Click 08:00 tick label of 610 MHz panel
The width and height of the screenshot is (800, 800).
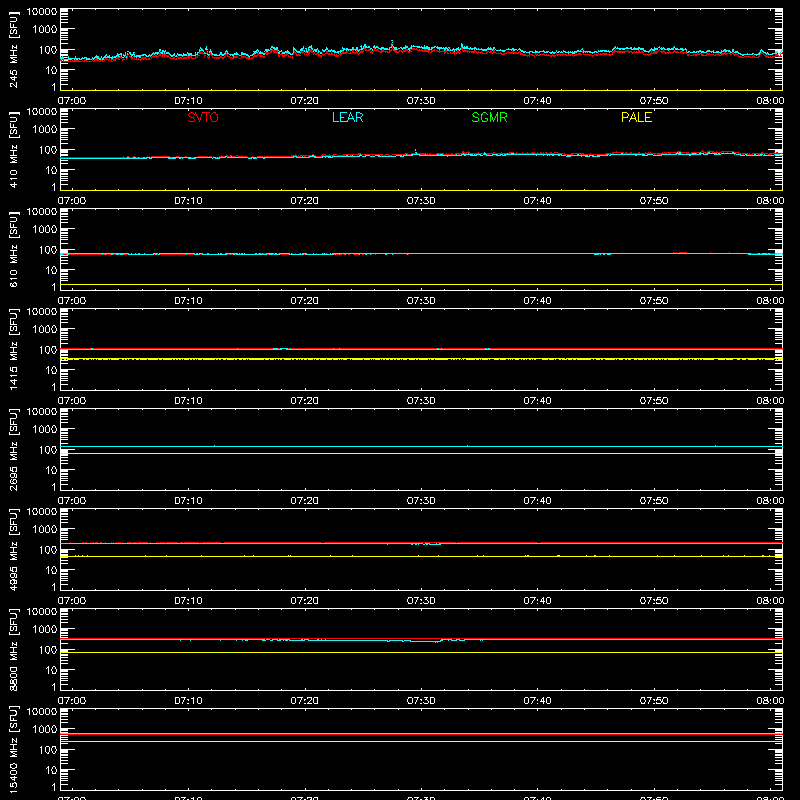[770, 301]
